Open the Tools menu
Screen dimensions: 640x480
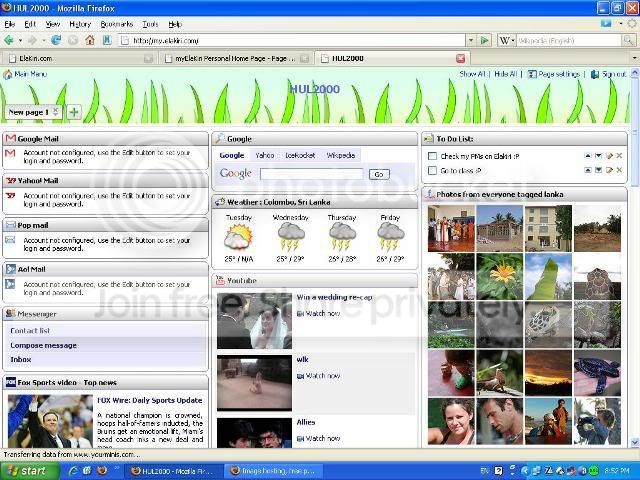150,24
